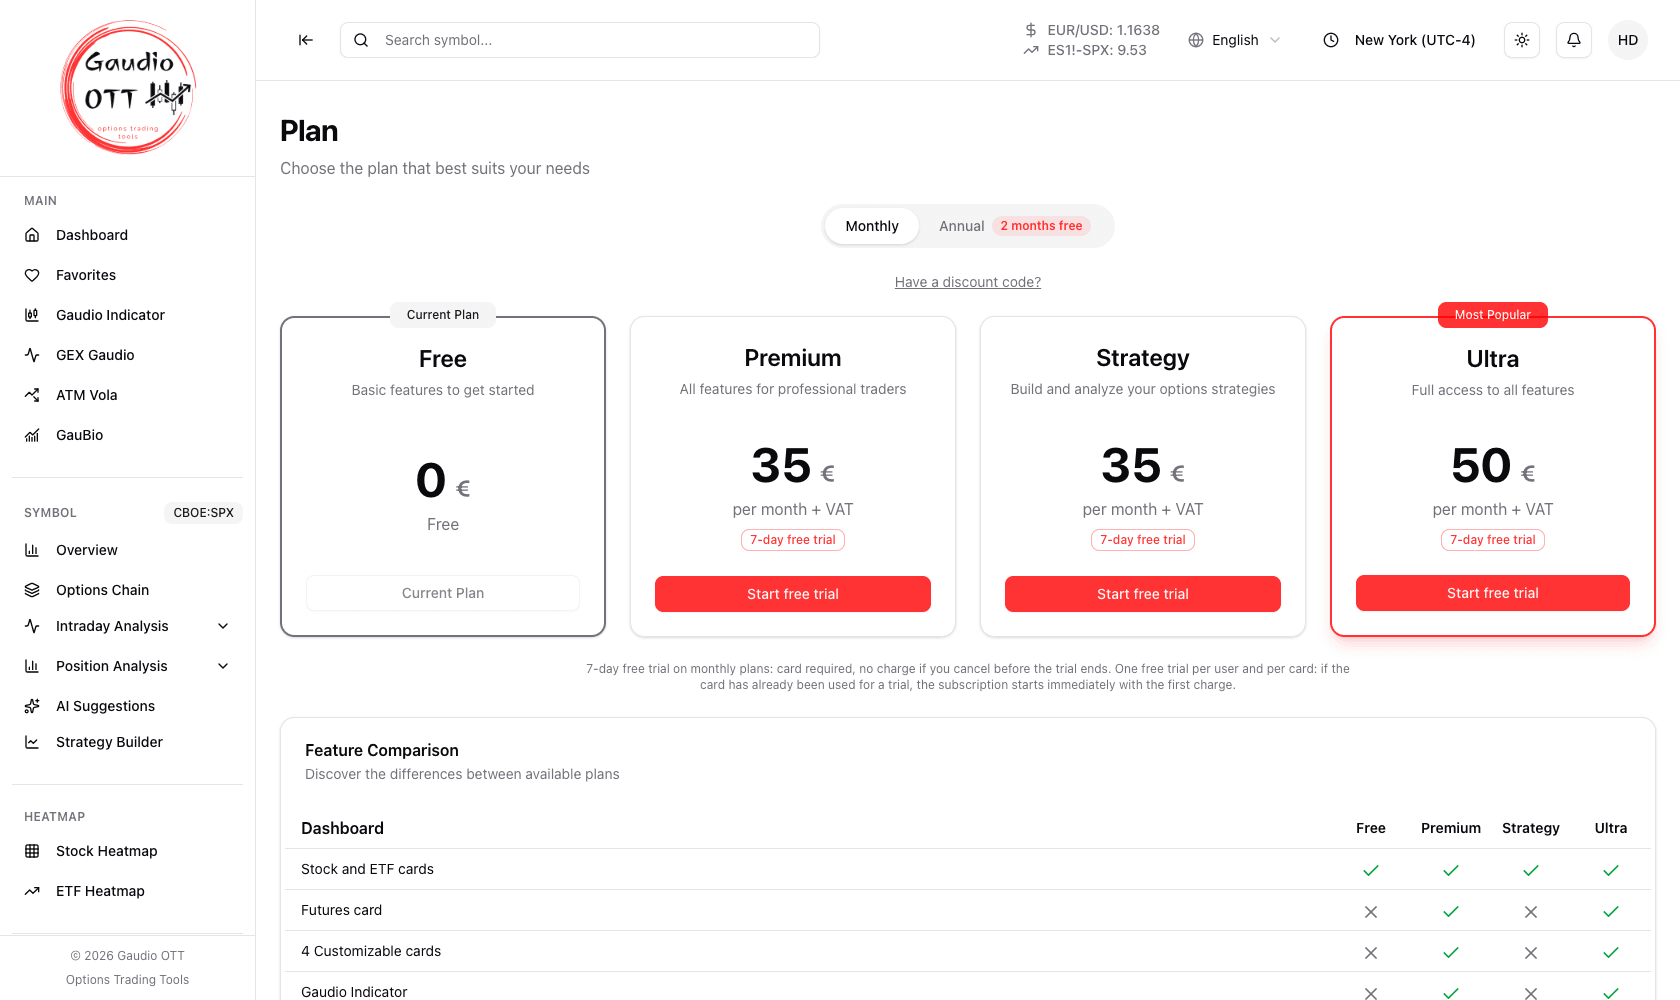Click the Intraday Analysis pulse icon
Viewport: 1680px width, 1000px height.
[32, 626]
